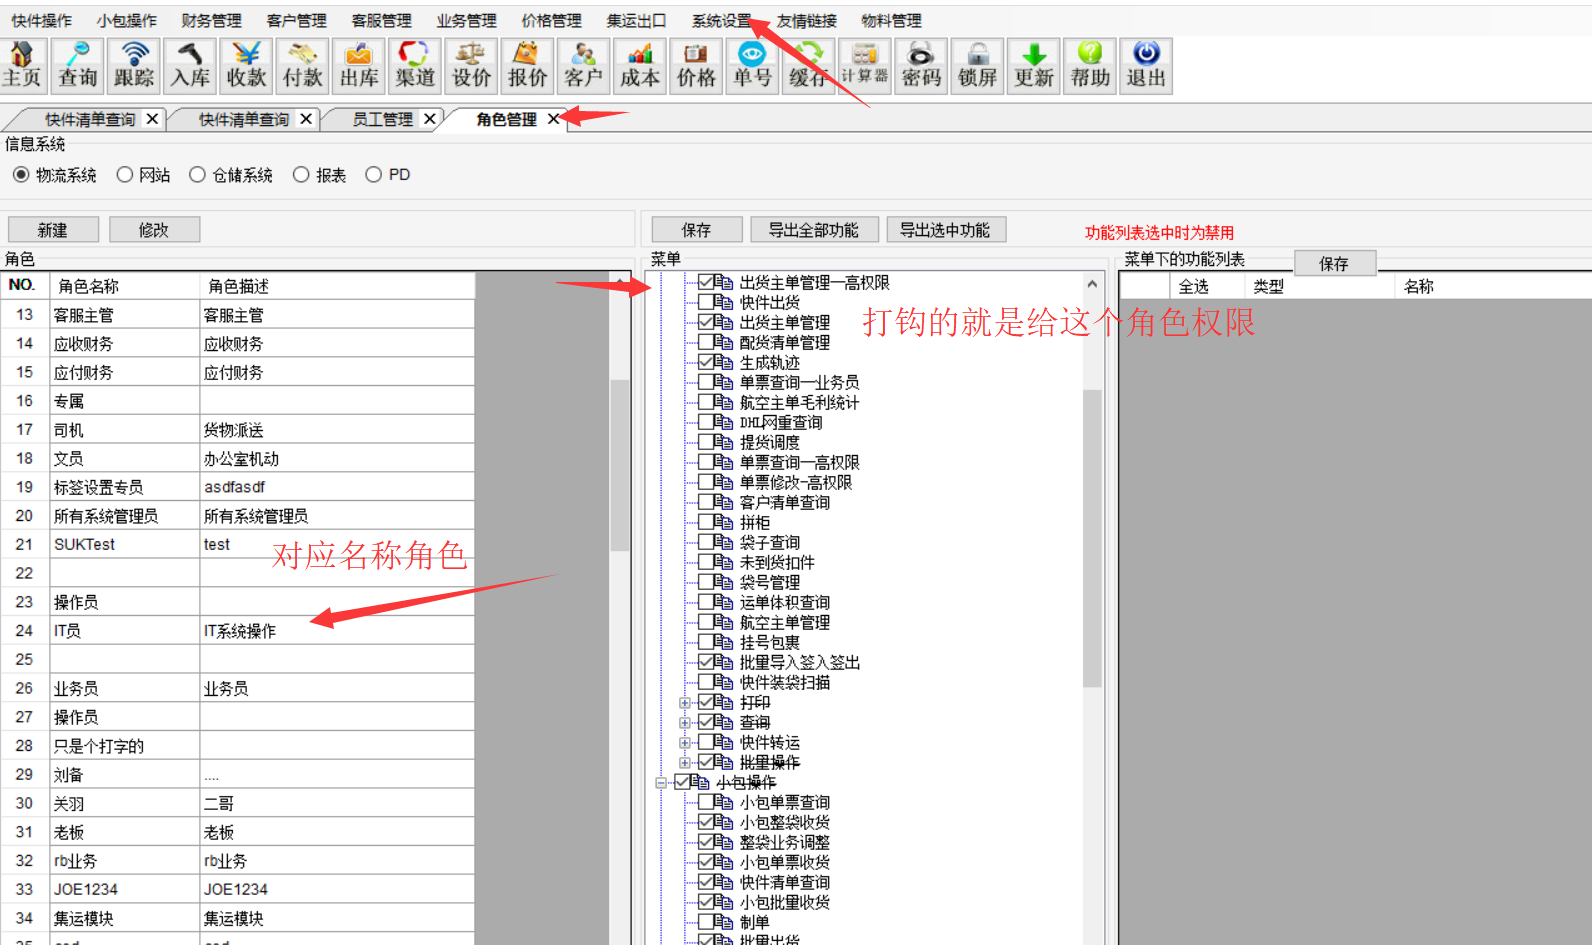Check the 快件出货 menu checkbox
This screenshot has width=1592, height=945.
706,302
